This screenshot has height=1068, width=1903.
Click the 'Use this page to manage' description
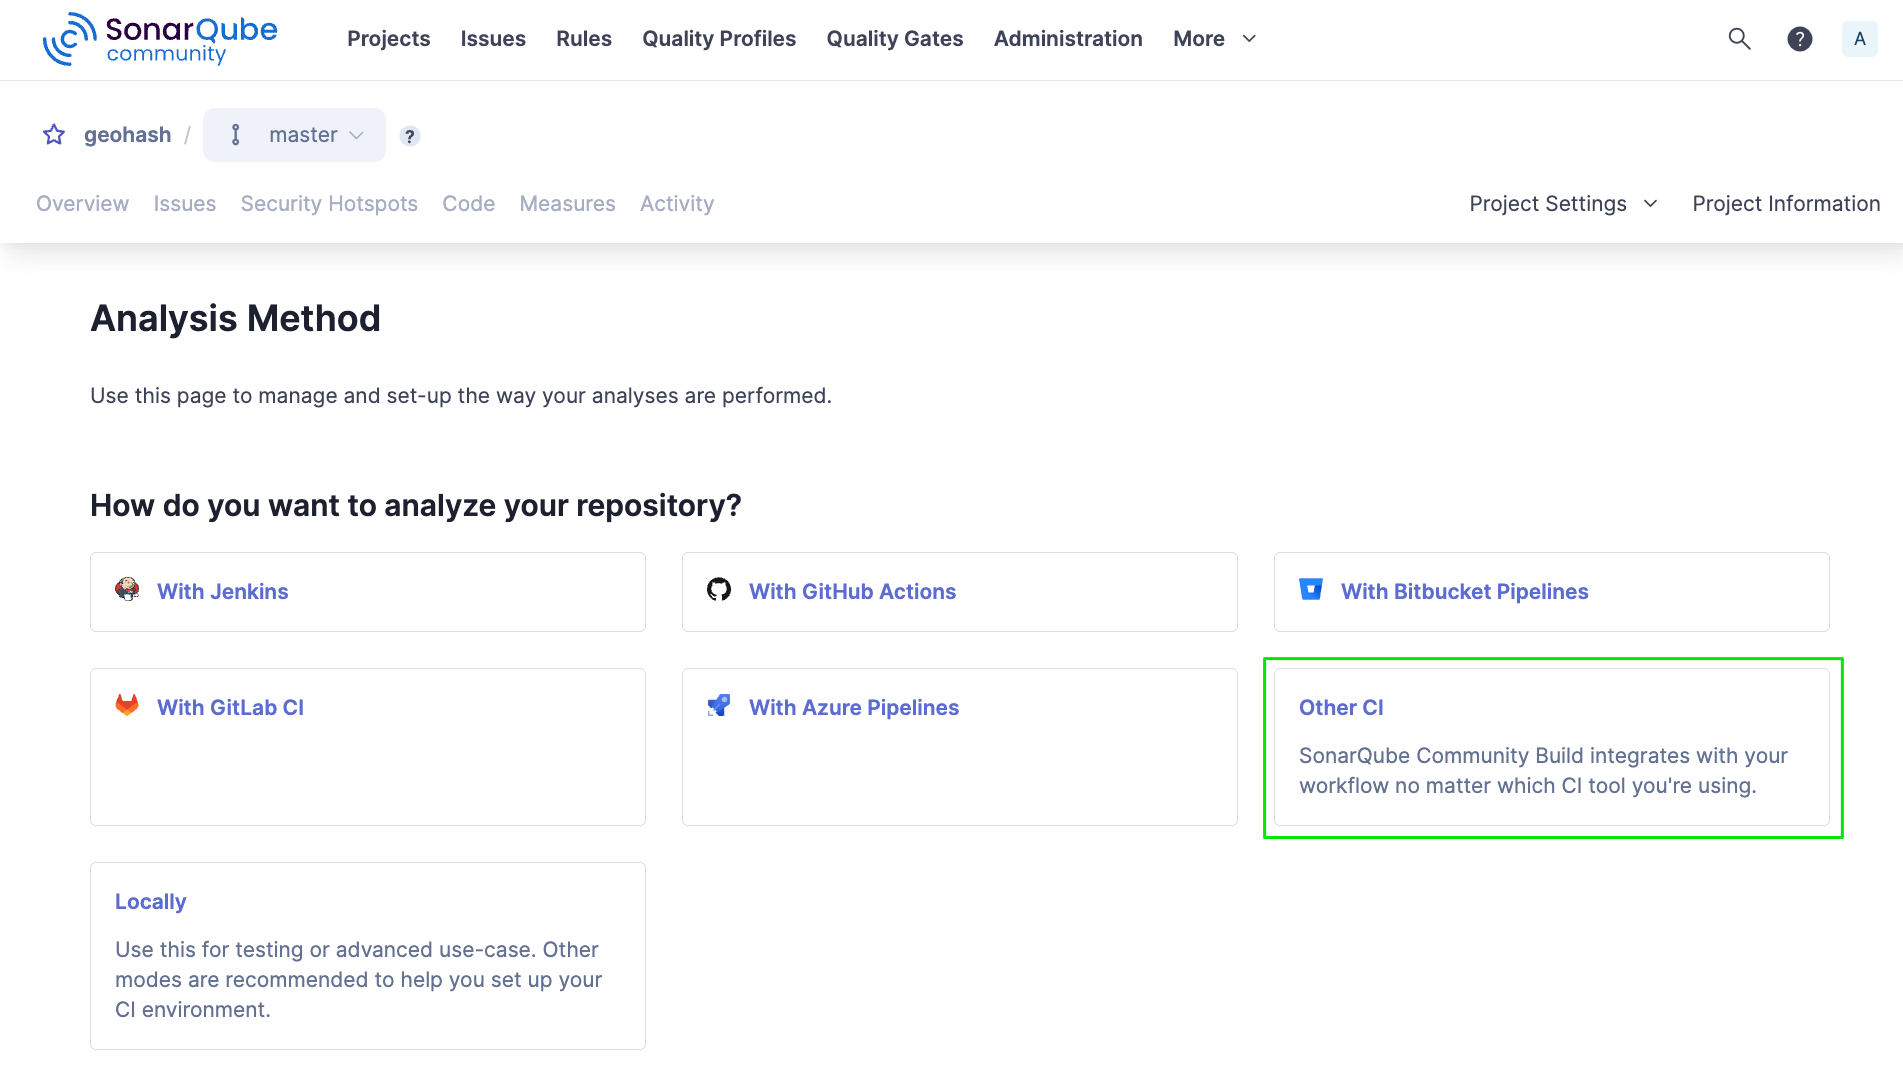(x=461, y=396)
